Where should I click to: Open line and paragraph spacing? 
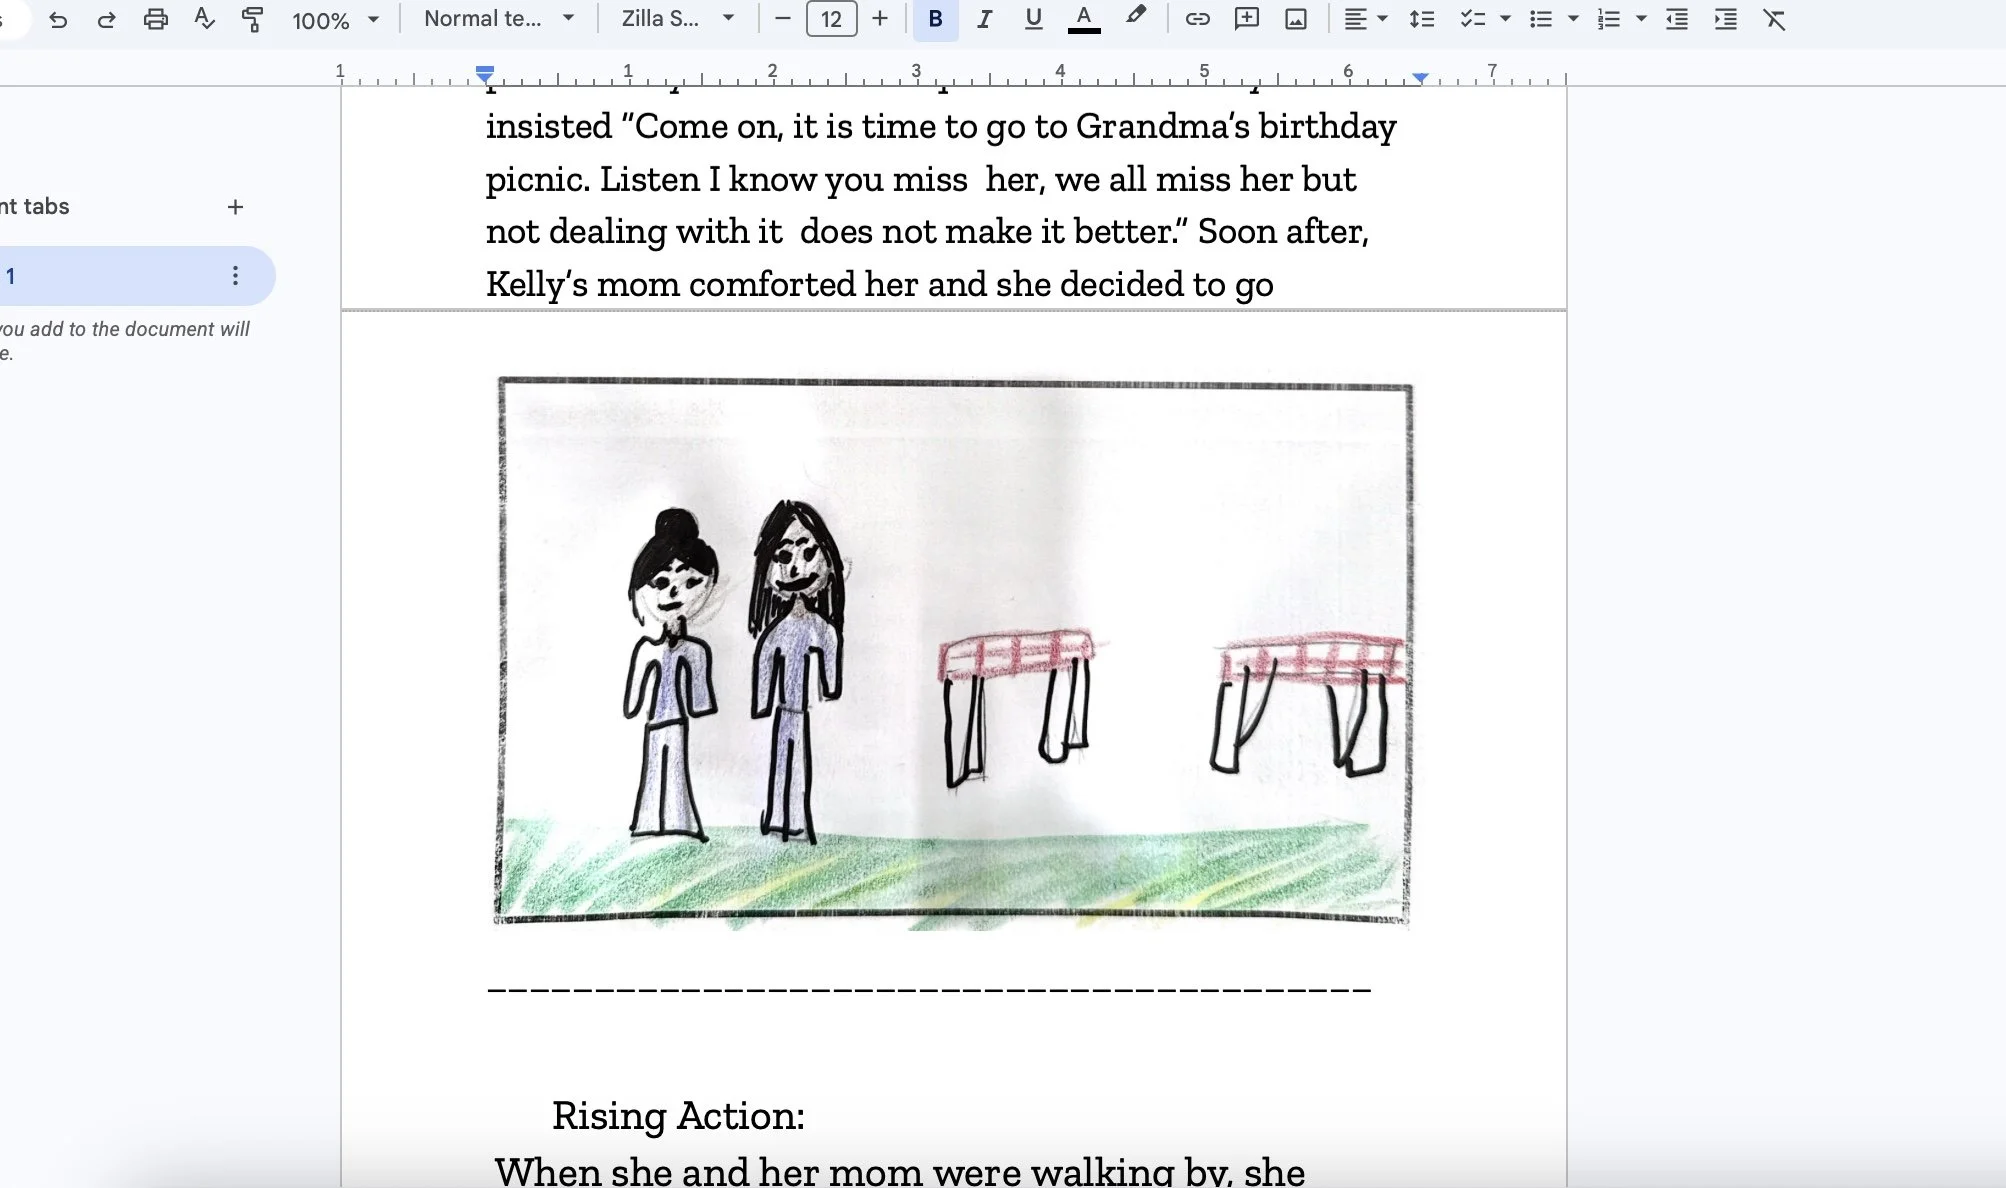1422,19
